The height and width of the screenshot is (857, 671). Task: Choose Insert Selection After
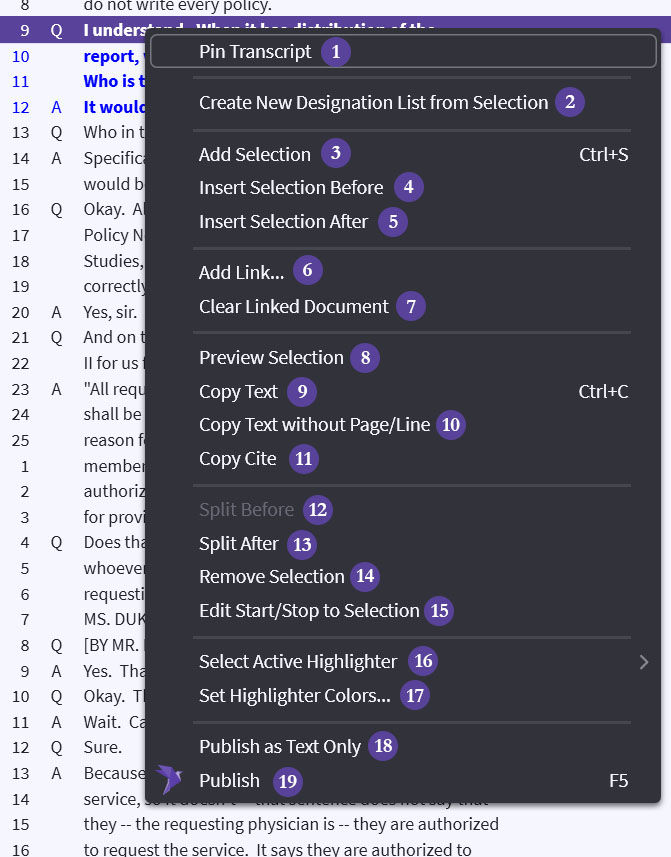click(x=283, y=222)
